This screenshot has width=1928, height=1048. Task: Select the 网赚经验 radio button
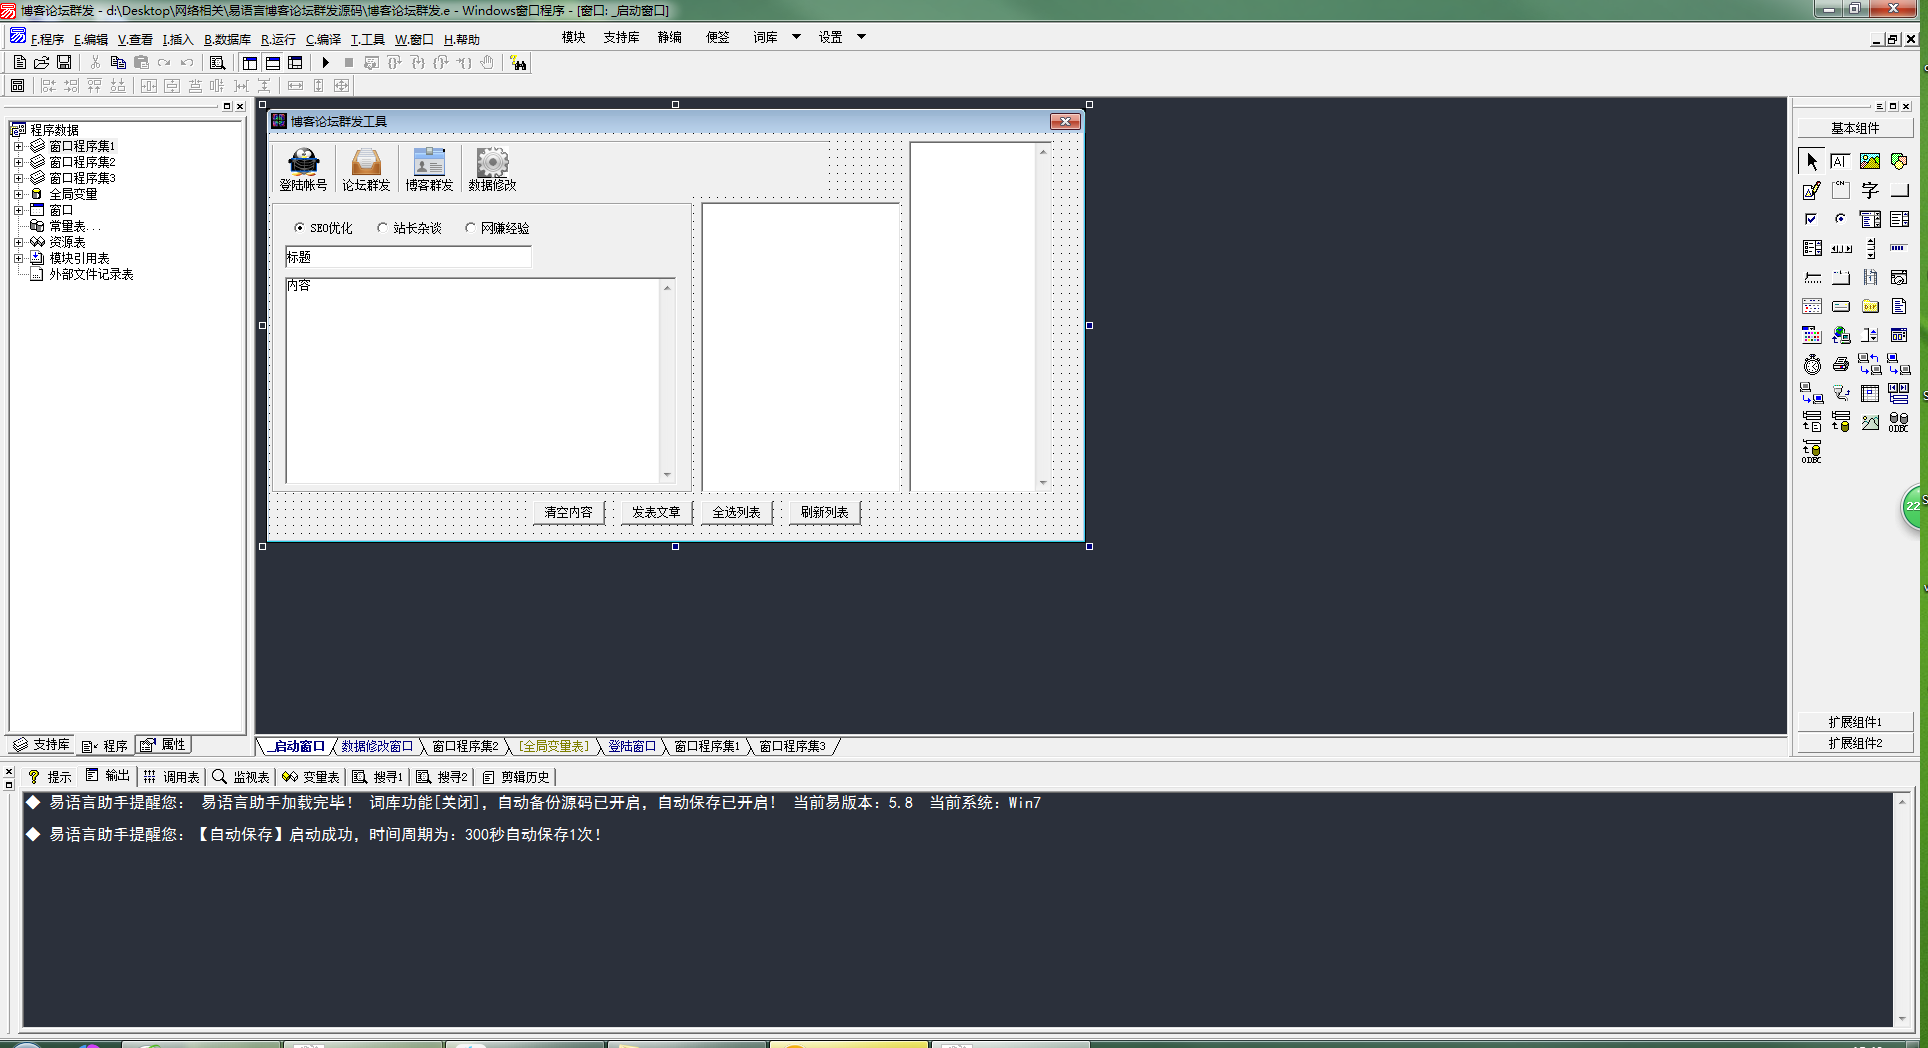[470, 228]
